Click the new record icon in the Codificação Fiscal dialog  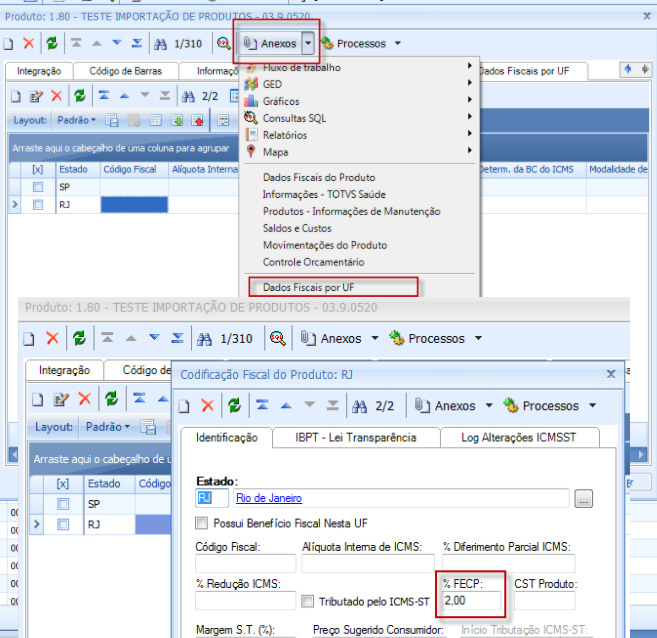pos(184,406)
